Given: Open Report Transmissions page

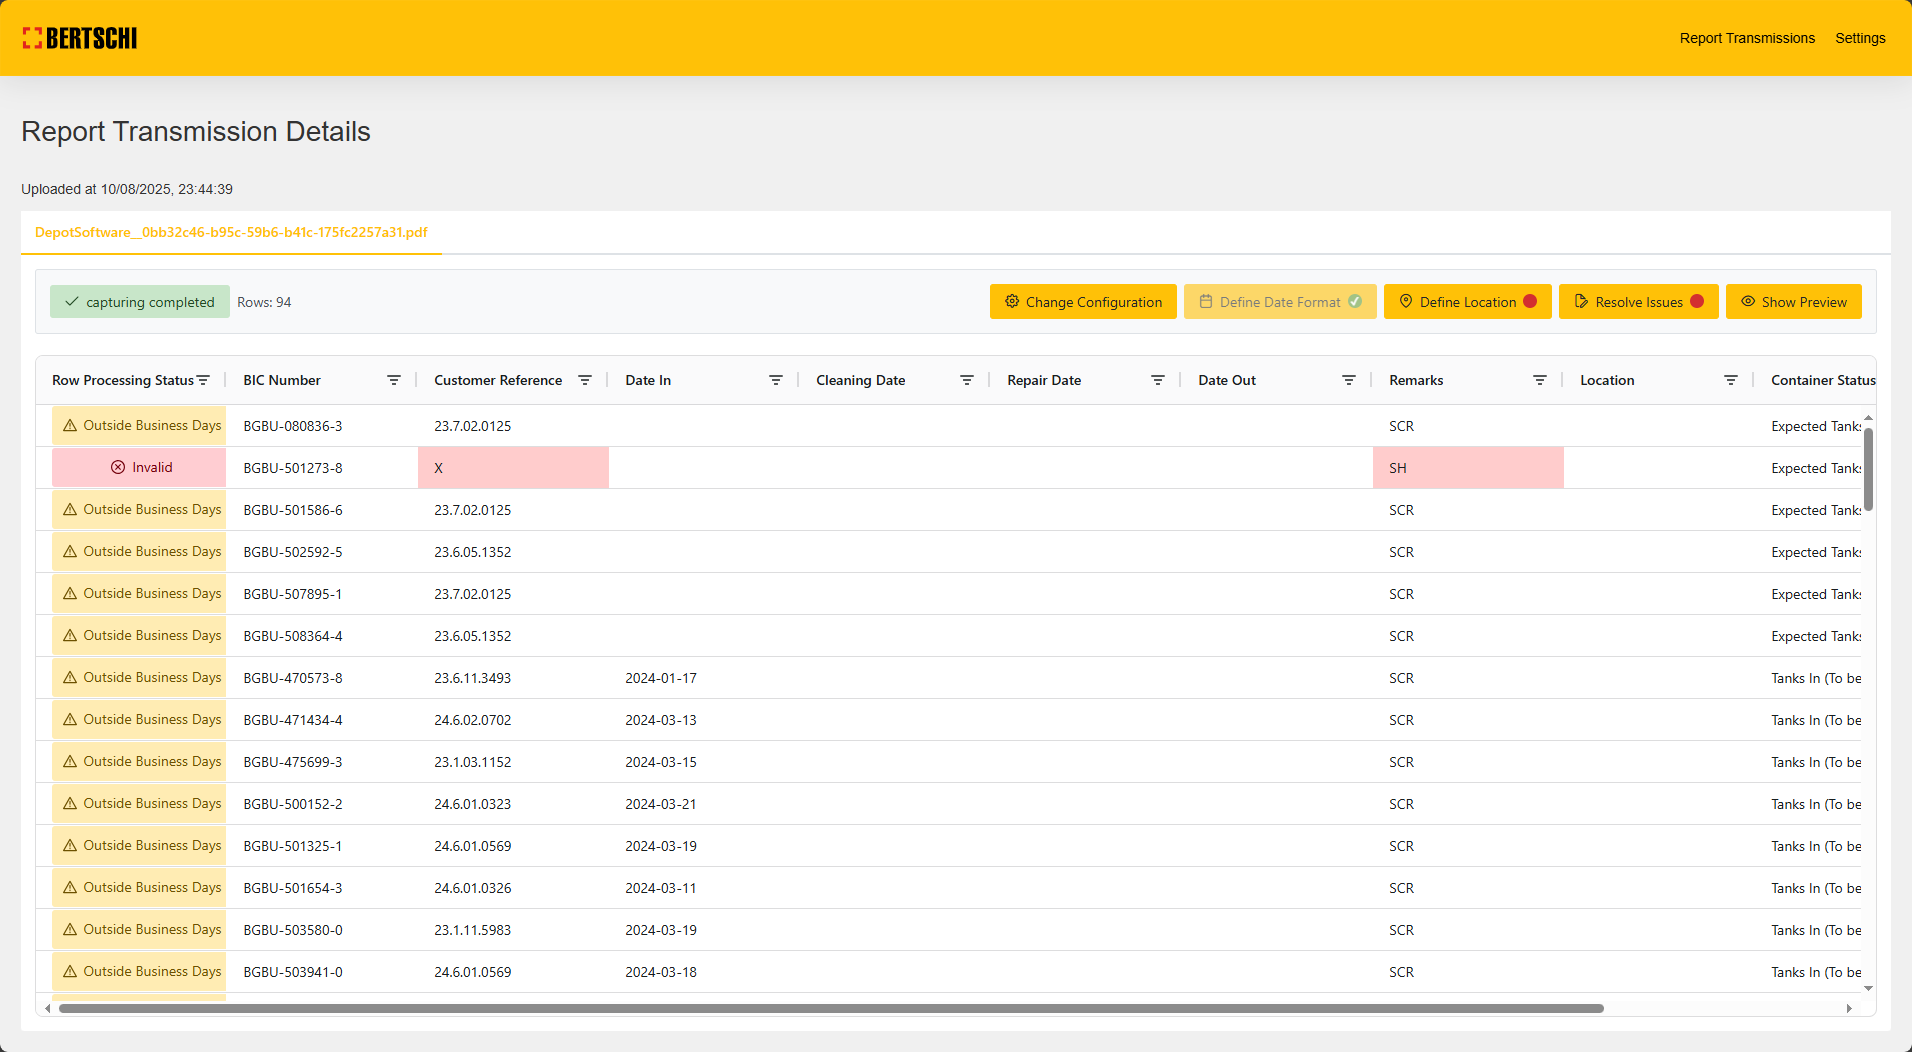Looking at the screenshot, I should pos(1747,38).
